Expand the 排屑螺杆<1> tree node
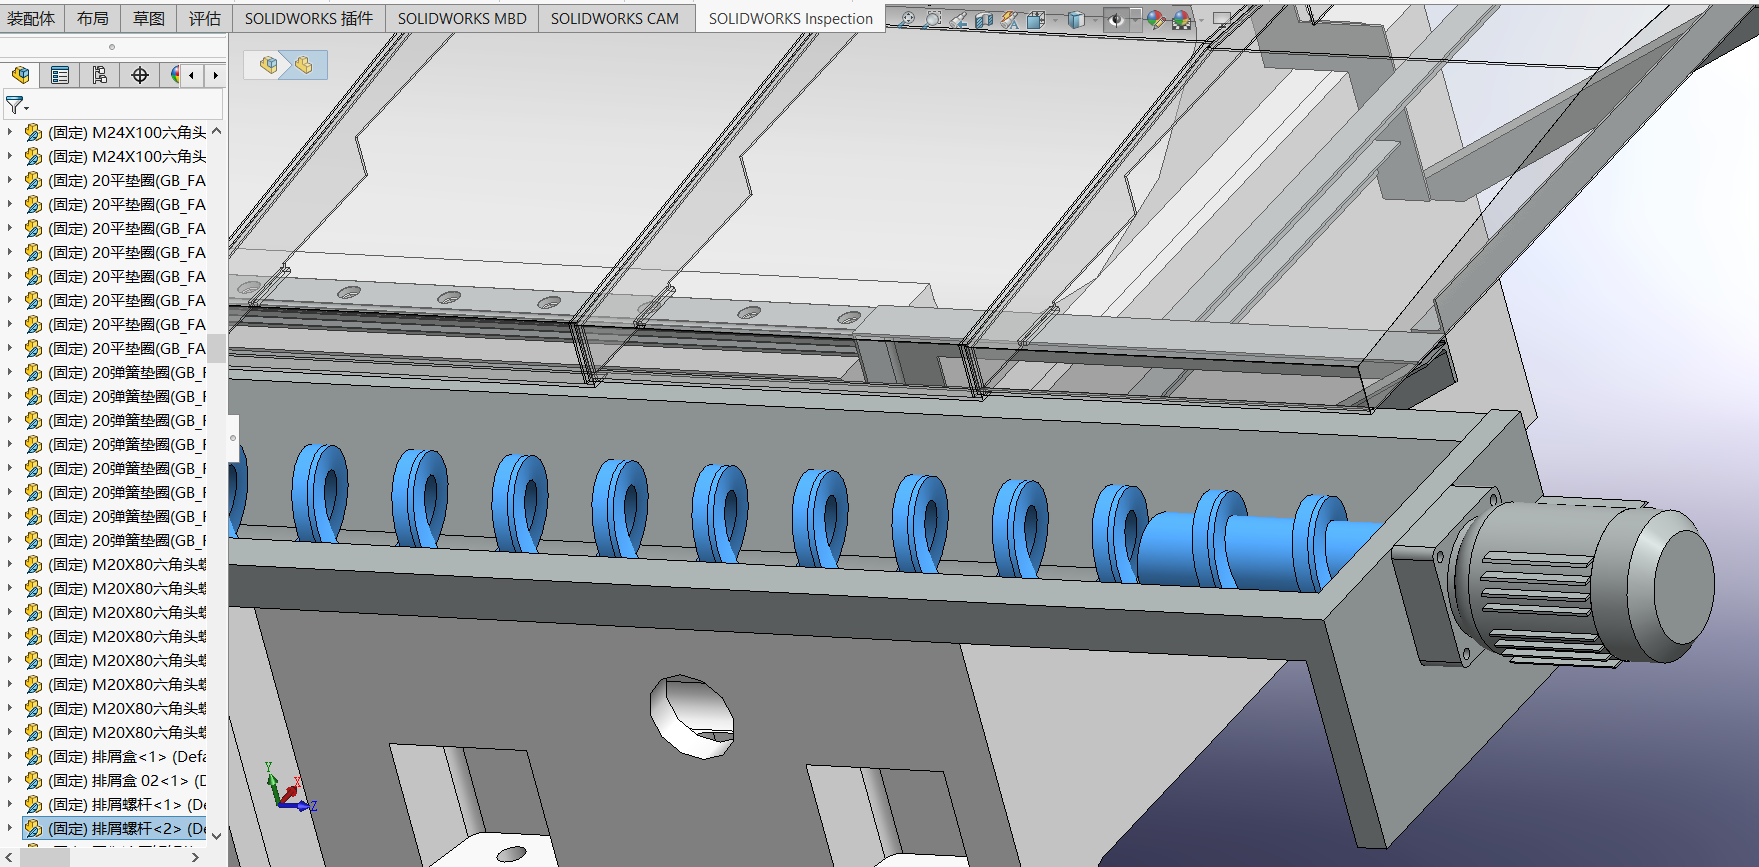This screenshot has height=867, width=1759. [x=10, y=804]
